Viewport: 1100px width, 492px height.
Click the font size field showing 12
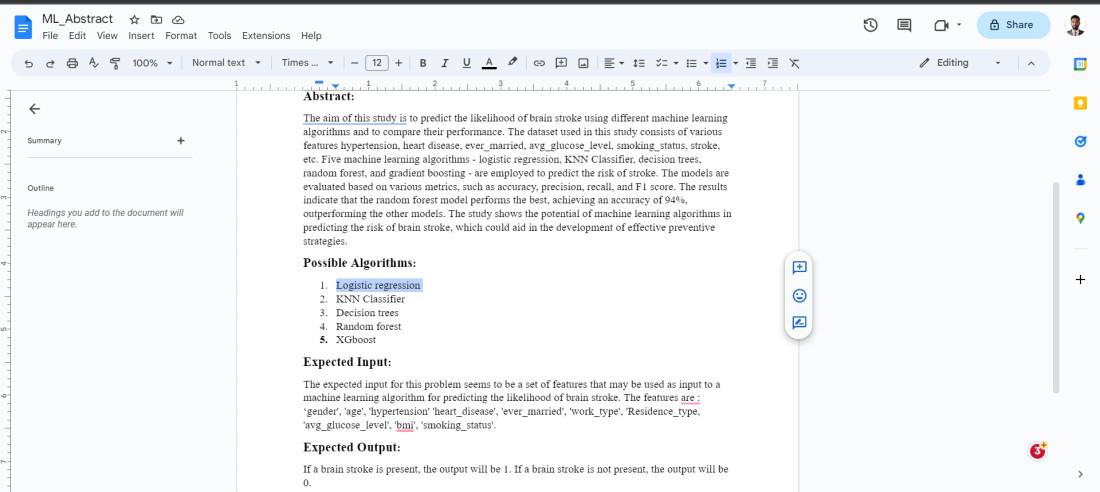(x=377, y=63)
